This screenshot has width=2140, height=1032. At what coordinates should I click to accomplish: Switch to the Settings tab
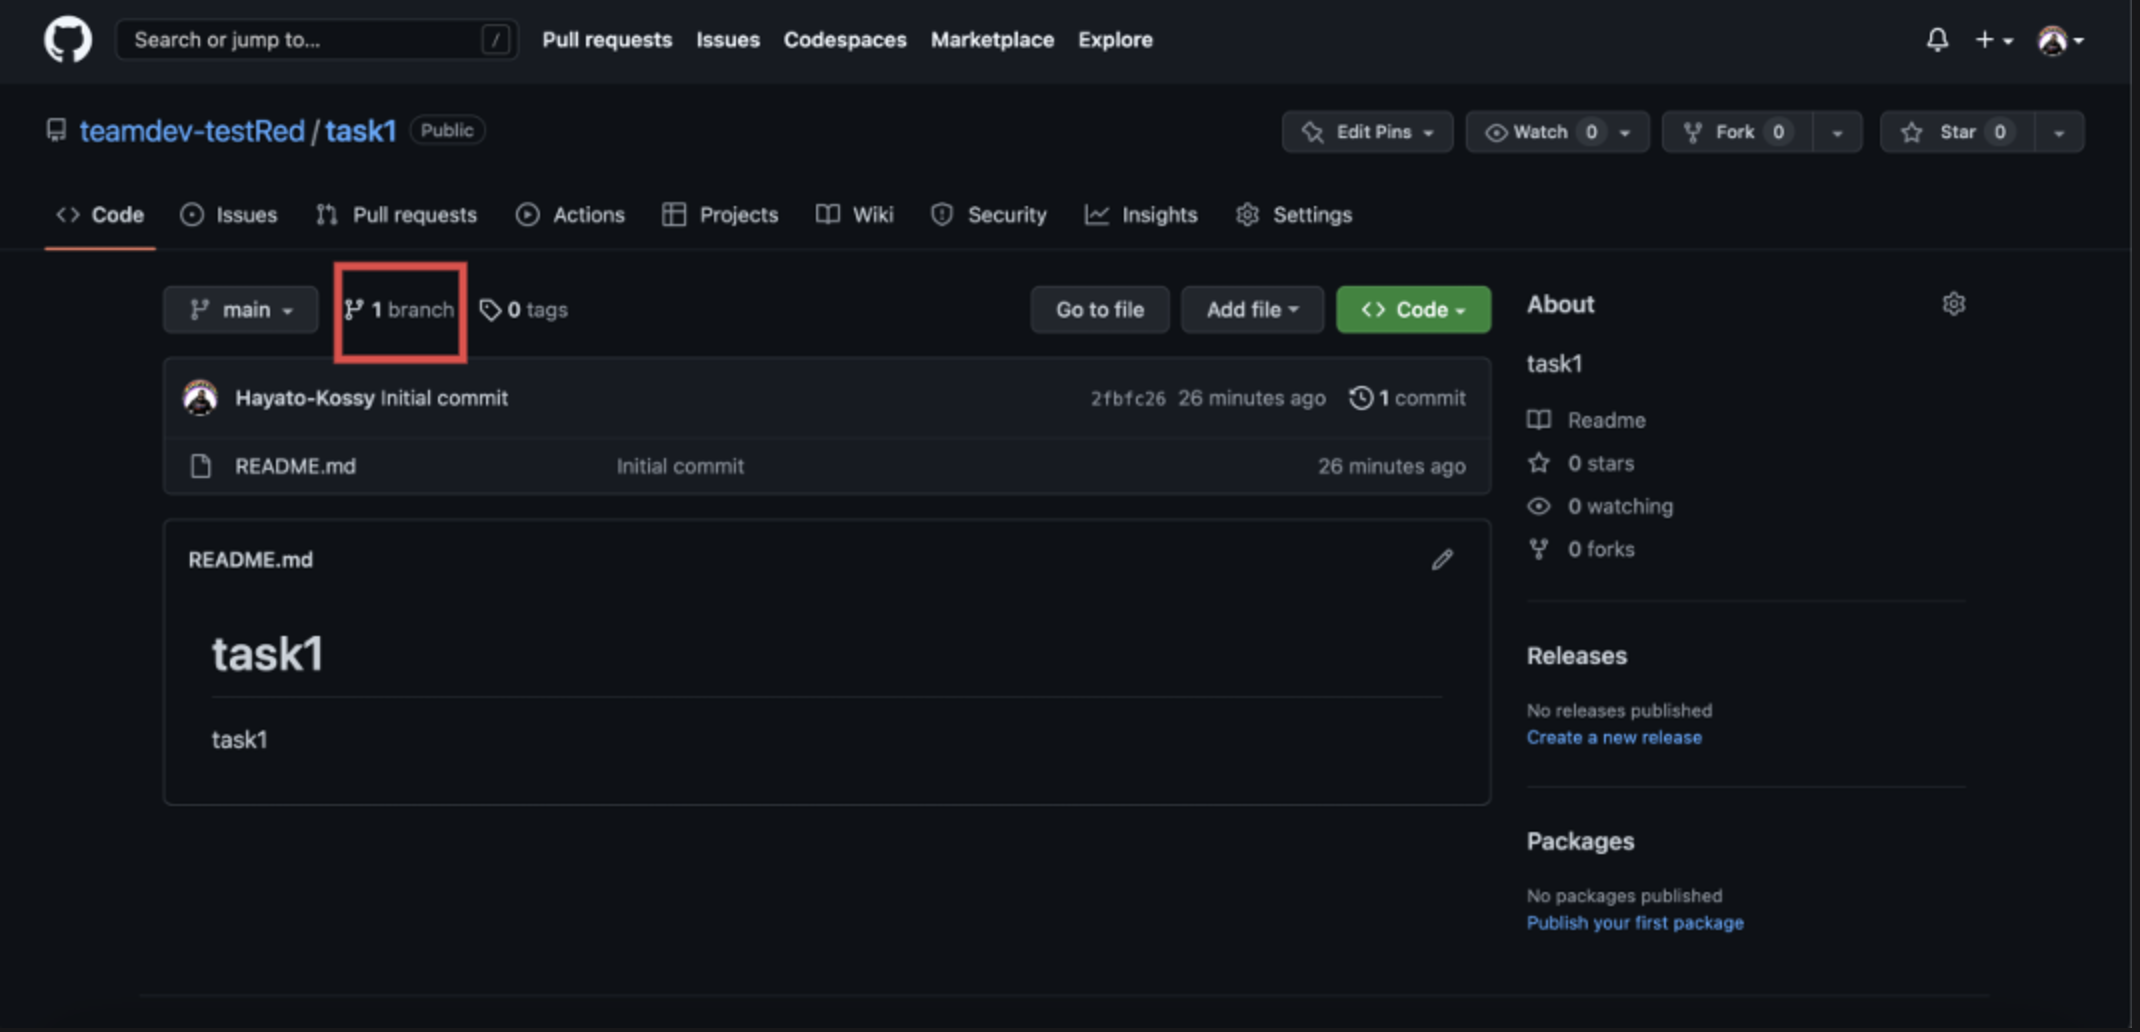pos(1293,214)
